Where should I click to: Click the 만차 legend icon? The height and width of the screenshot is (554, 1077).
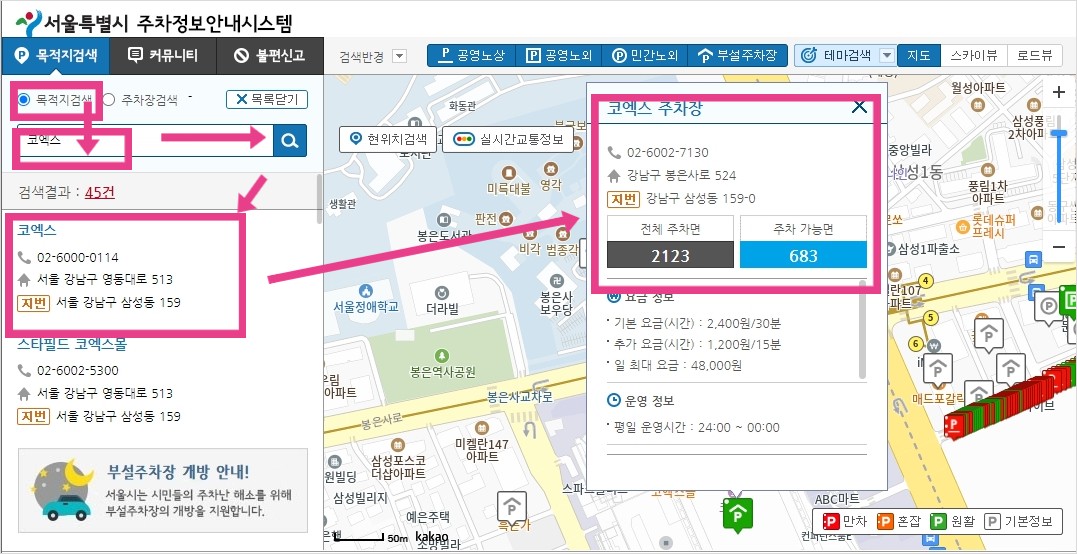point(831,521)
